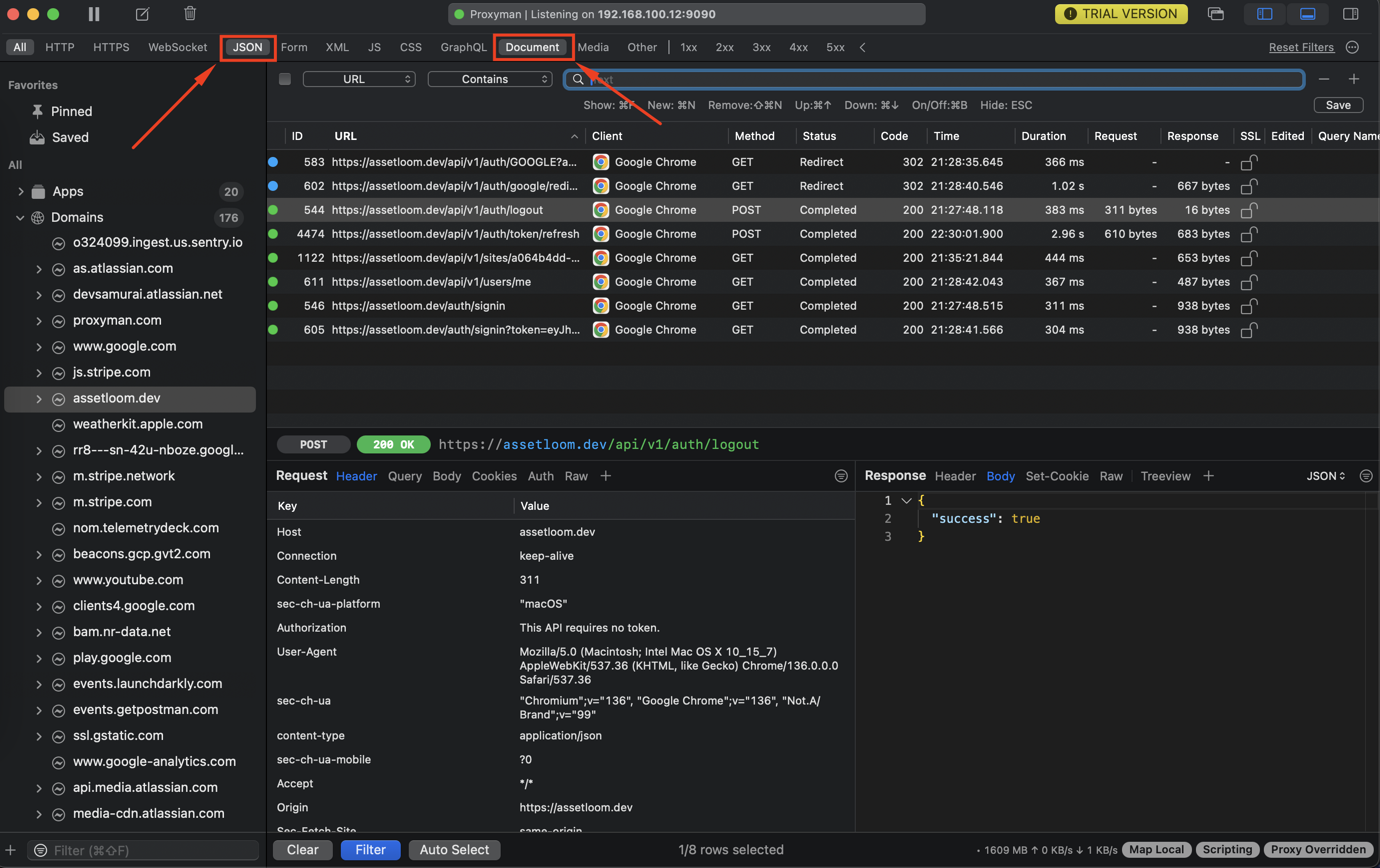Image resolution: width=1380 pixels, height=868 pixels.
Task: Sort the table by the Duration column header
Action: coord(1043,136)
